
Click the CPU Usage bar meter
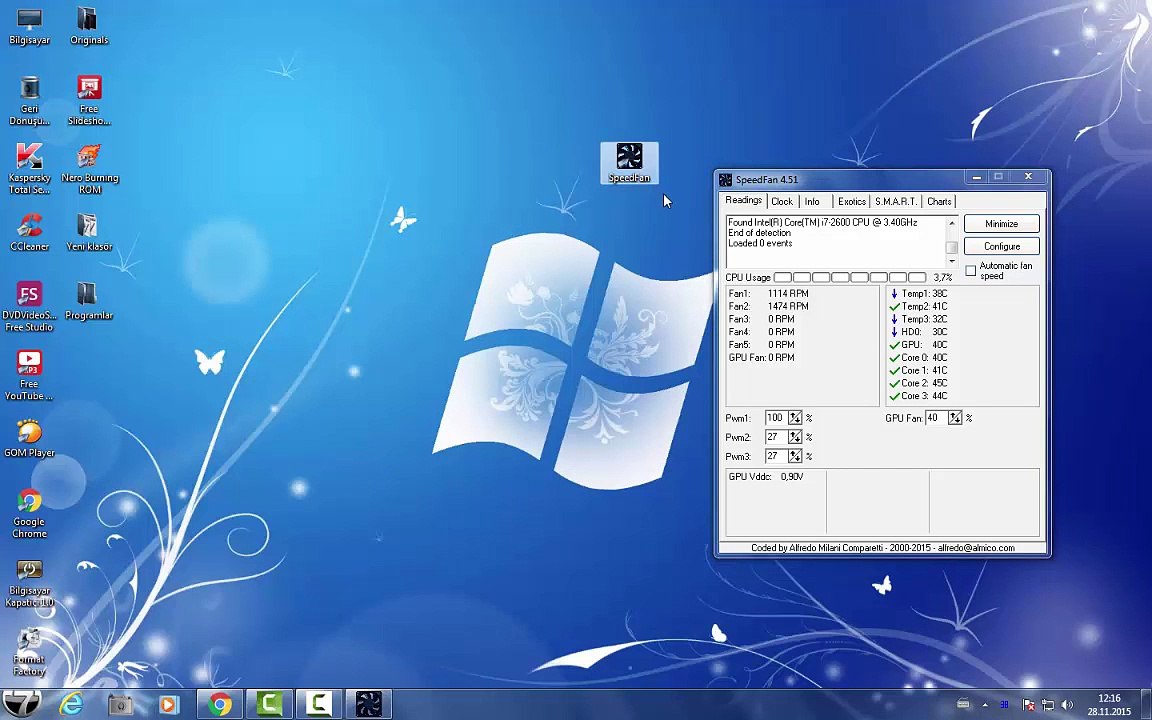850,278
